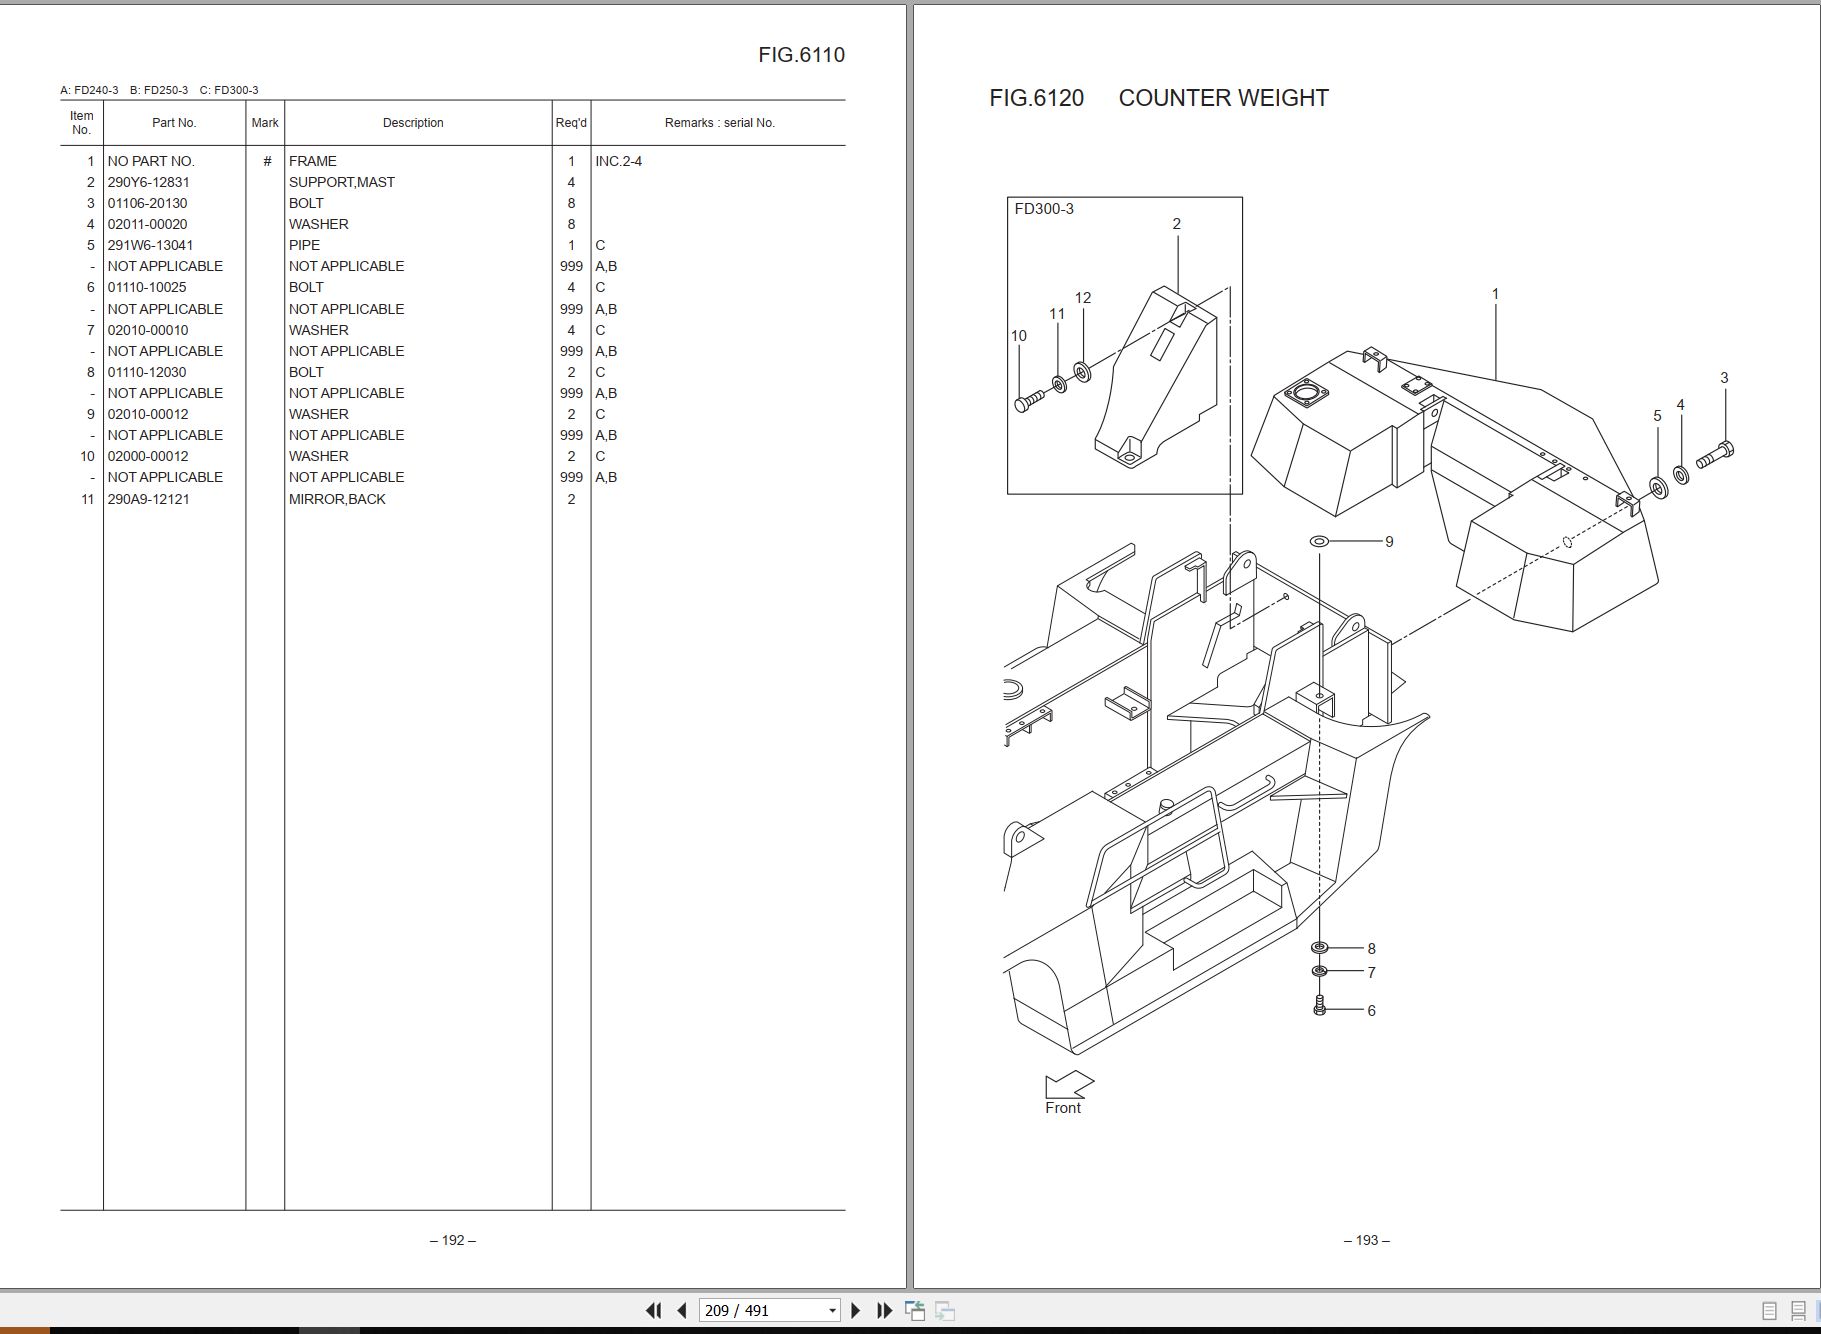Click the INC.2-4 remark

click(618, 161)
